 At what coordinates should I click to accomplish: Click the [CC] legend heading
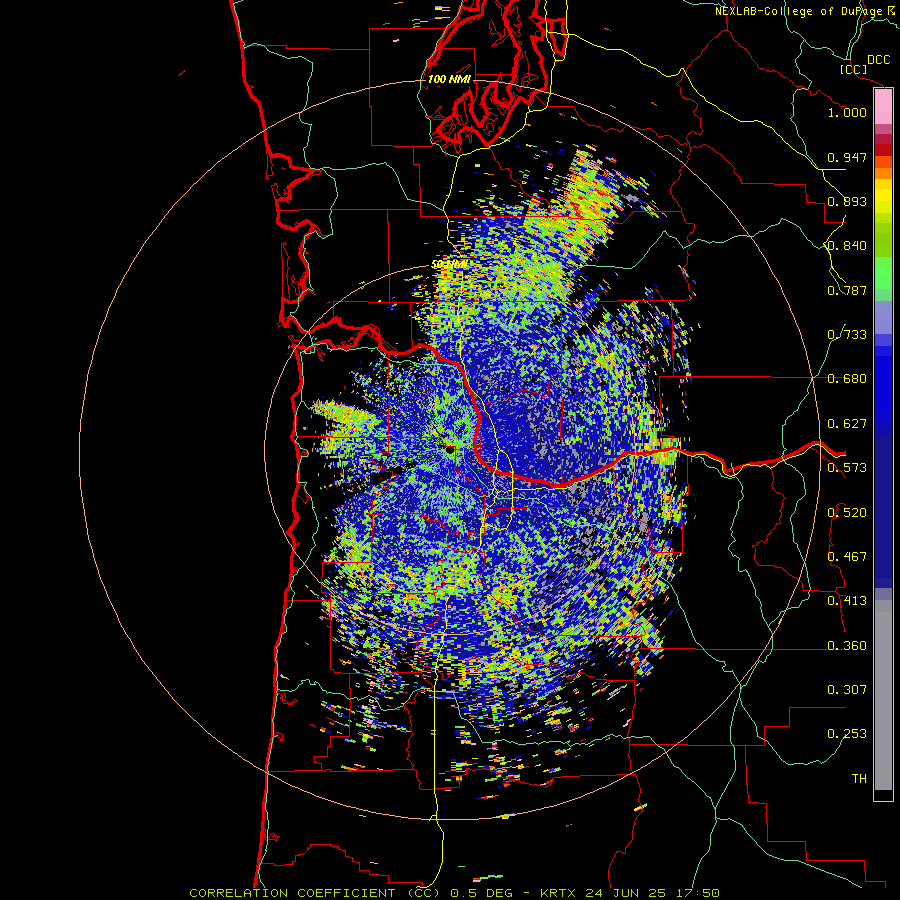[853, 69]
